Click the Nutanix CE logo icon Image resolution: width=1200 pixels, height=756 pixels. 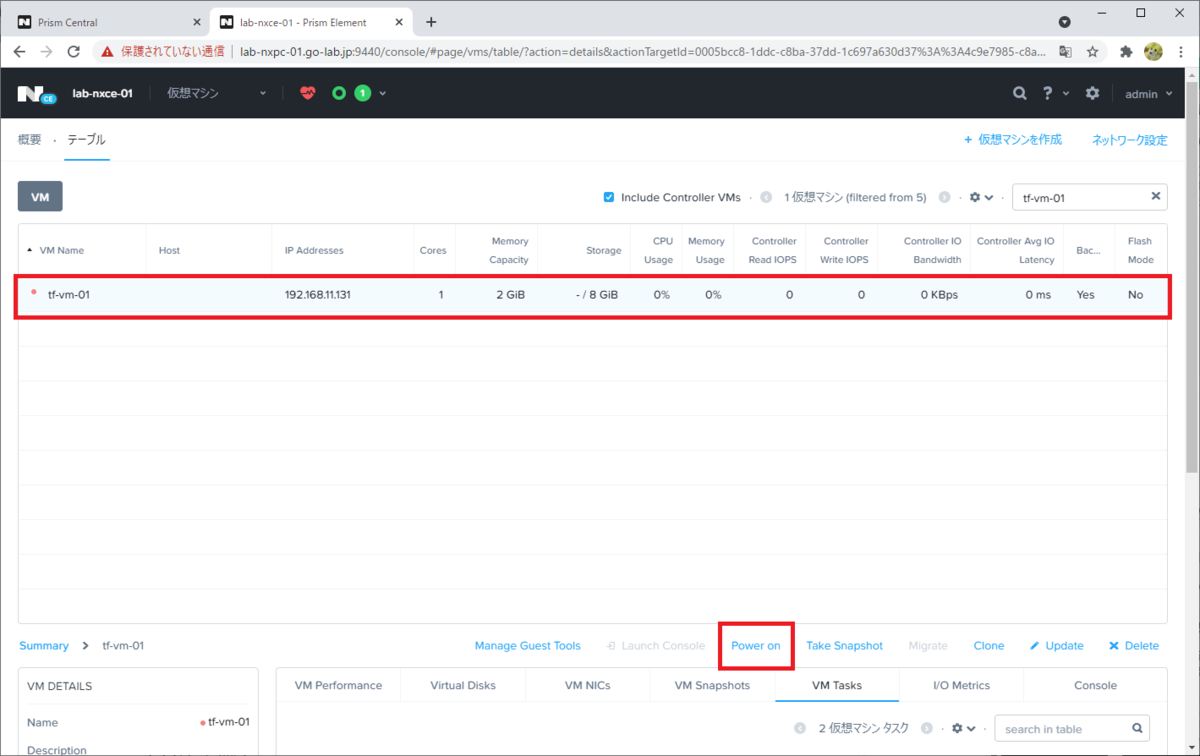pos(37,94)
